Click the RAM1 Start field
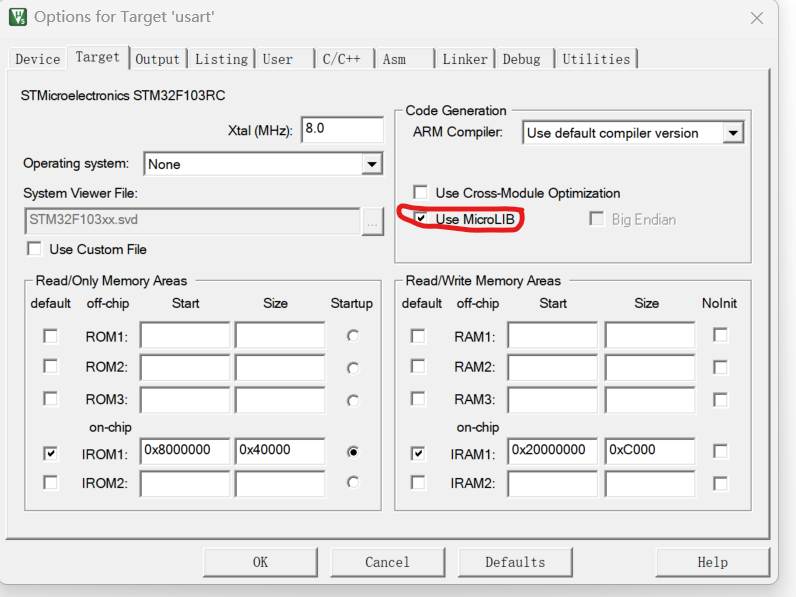Image resolution: width=796 pixels, height=597 pixels. 552,335
